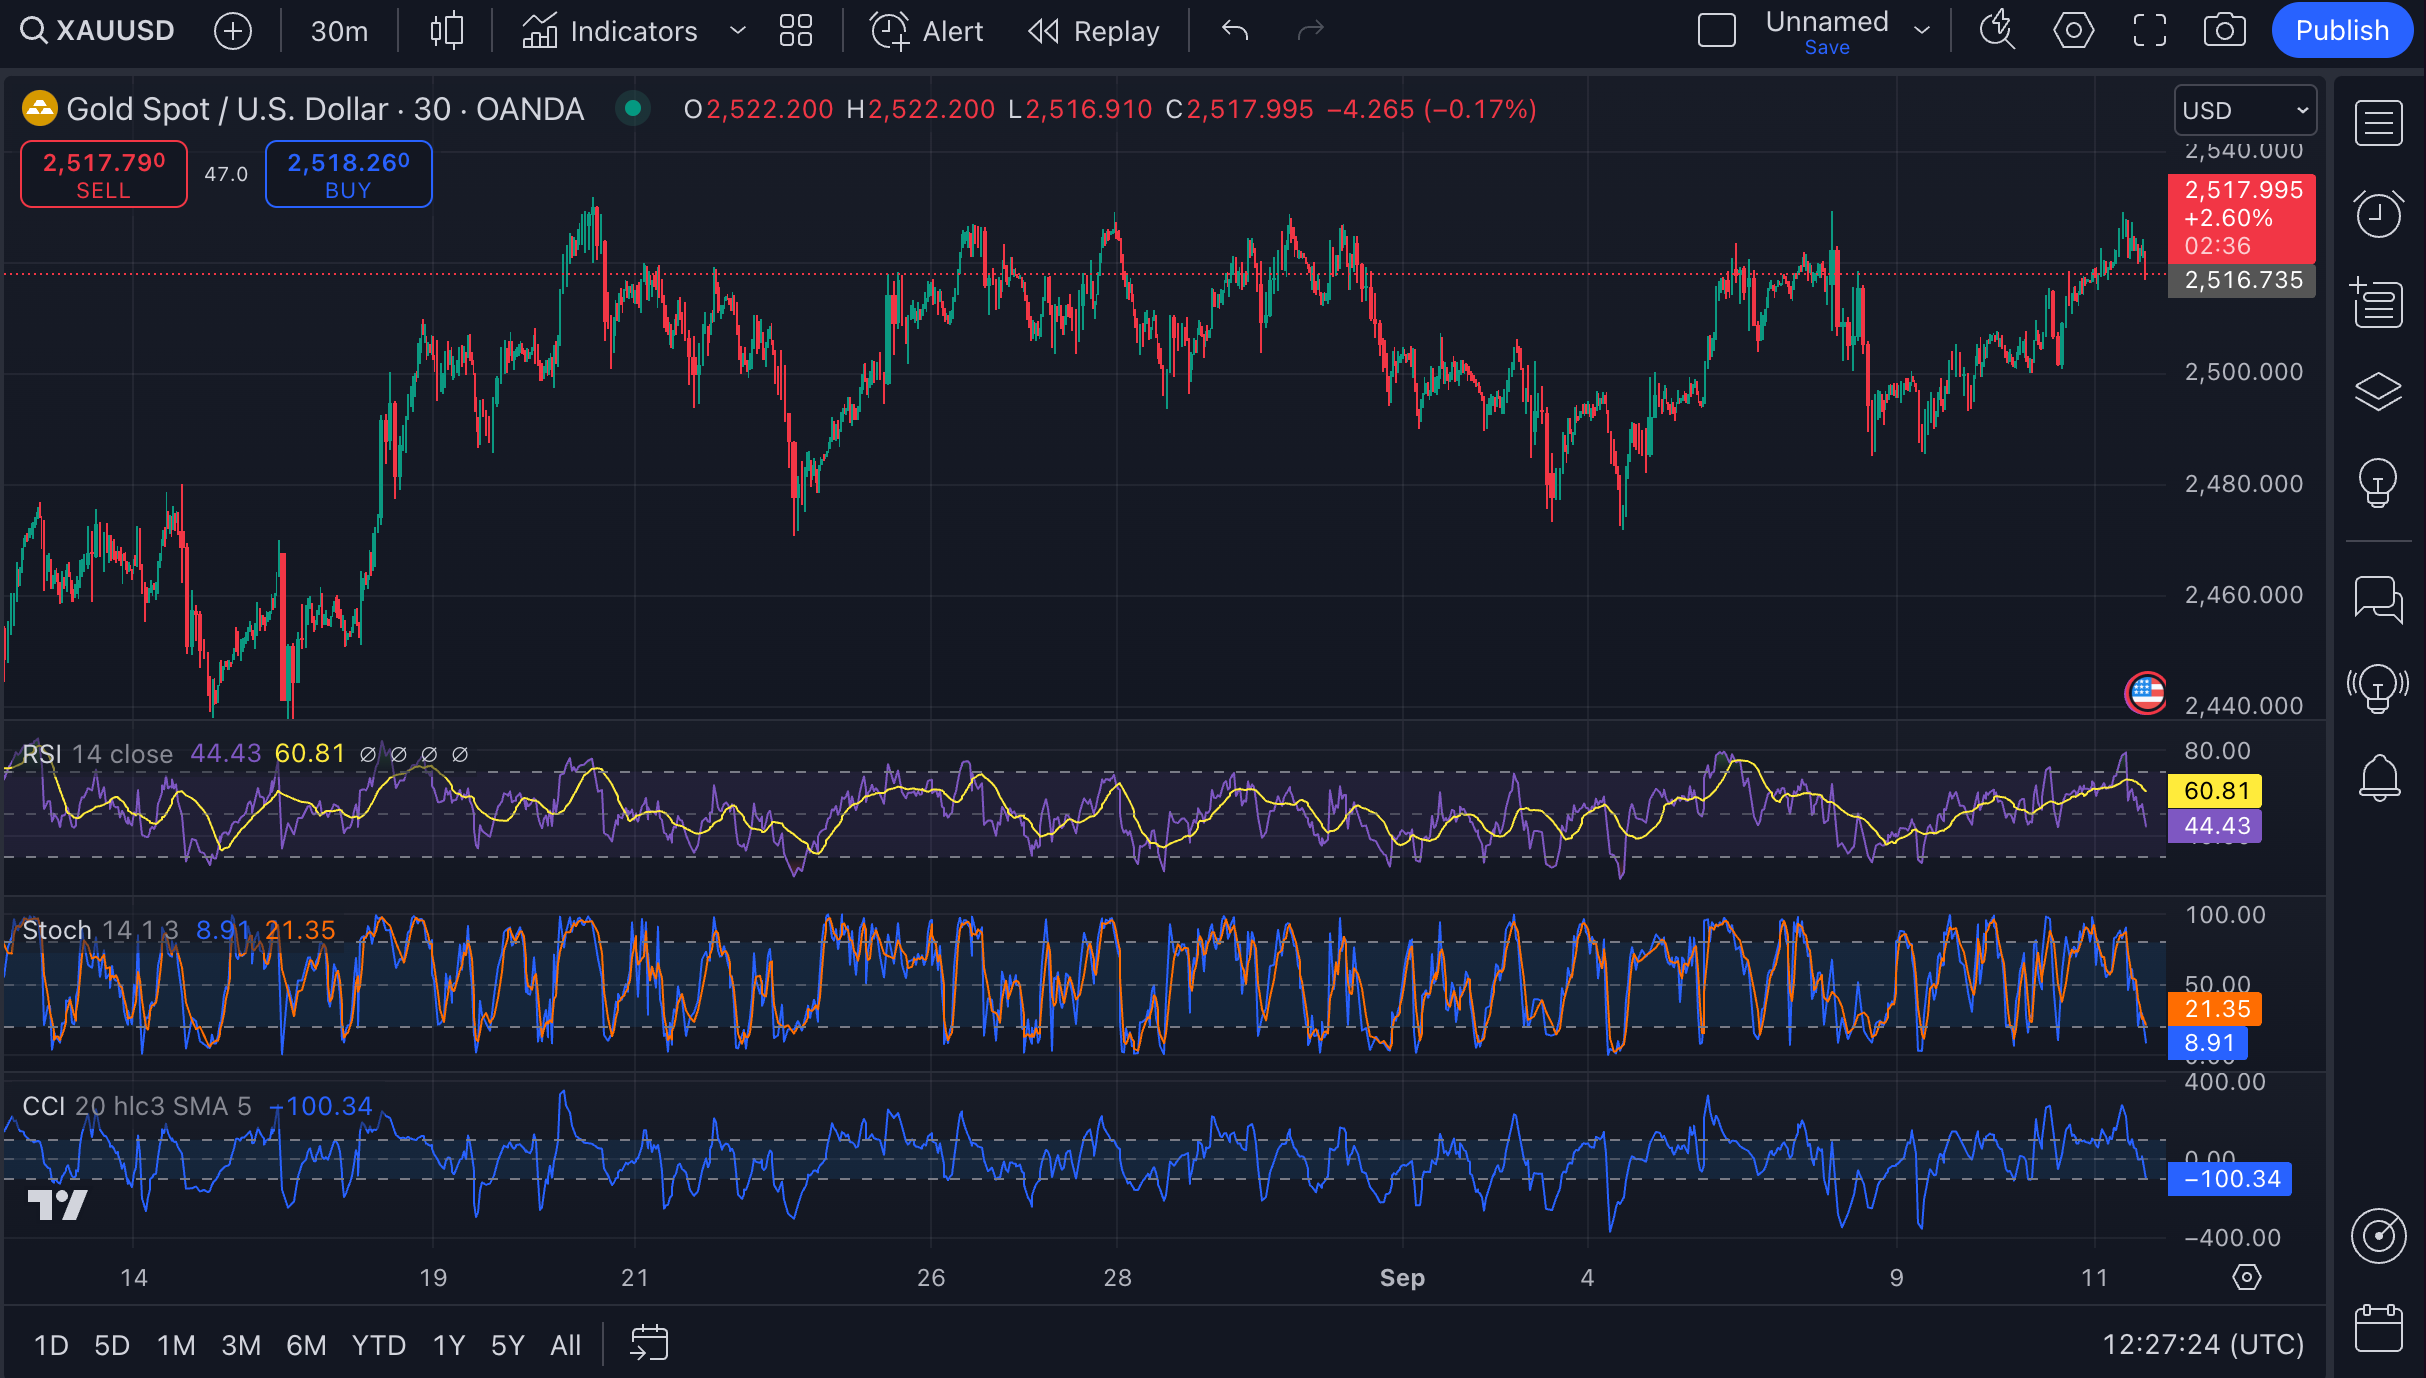Select the 1M time range
Screen dimensions: 2426x1378
point(176,1345)
